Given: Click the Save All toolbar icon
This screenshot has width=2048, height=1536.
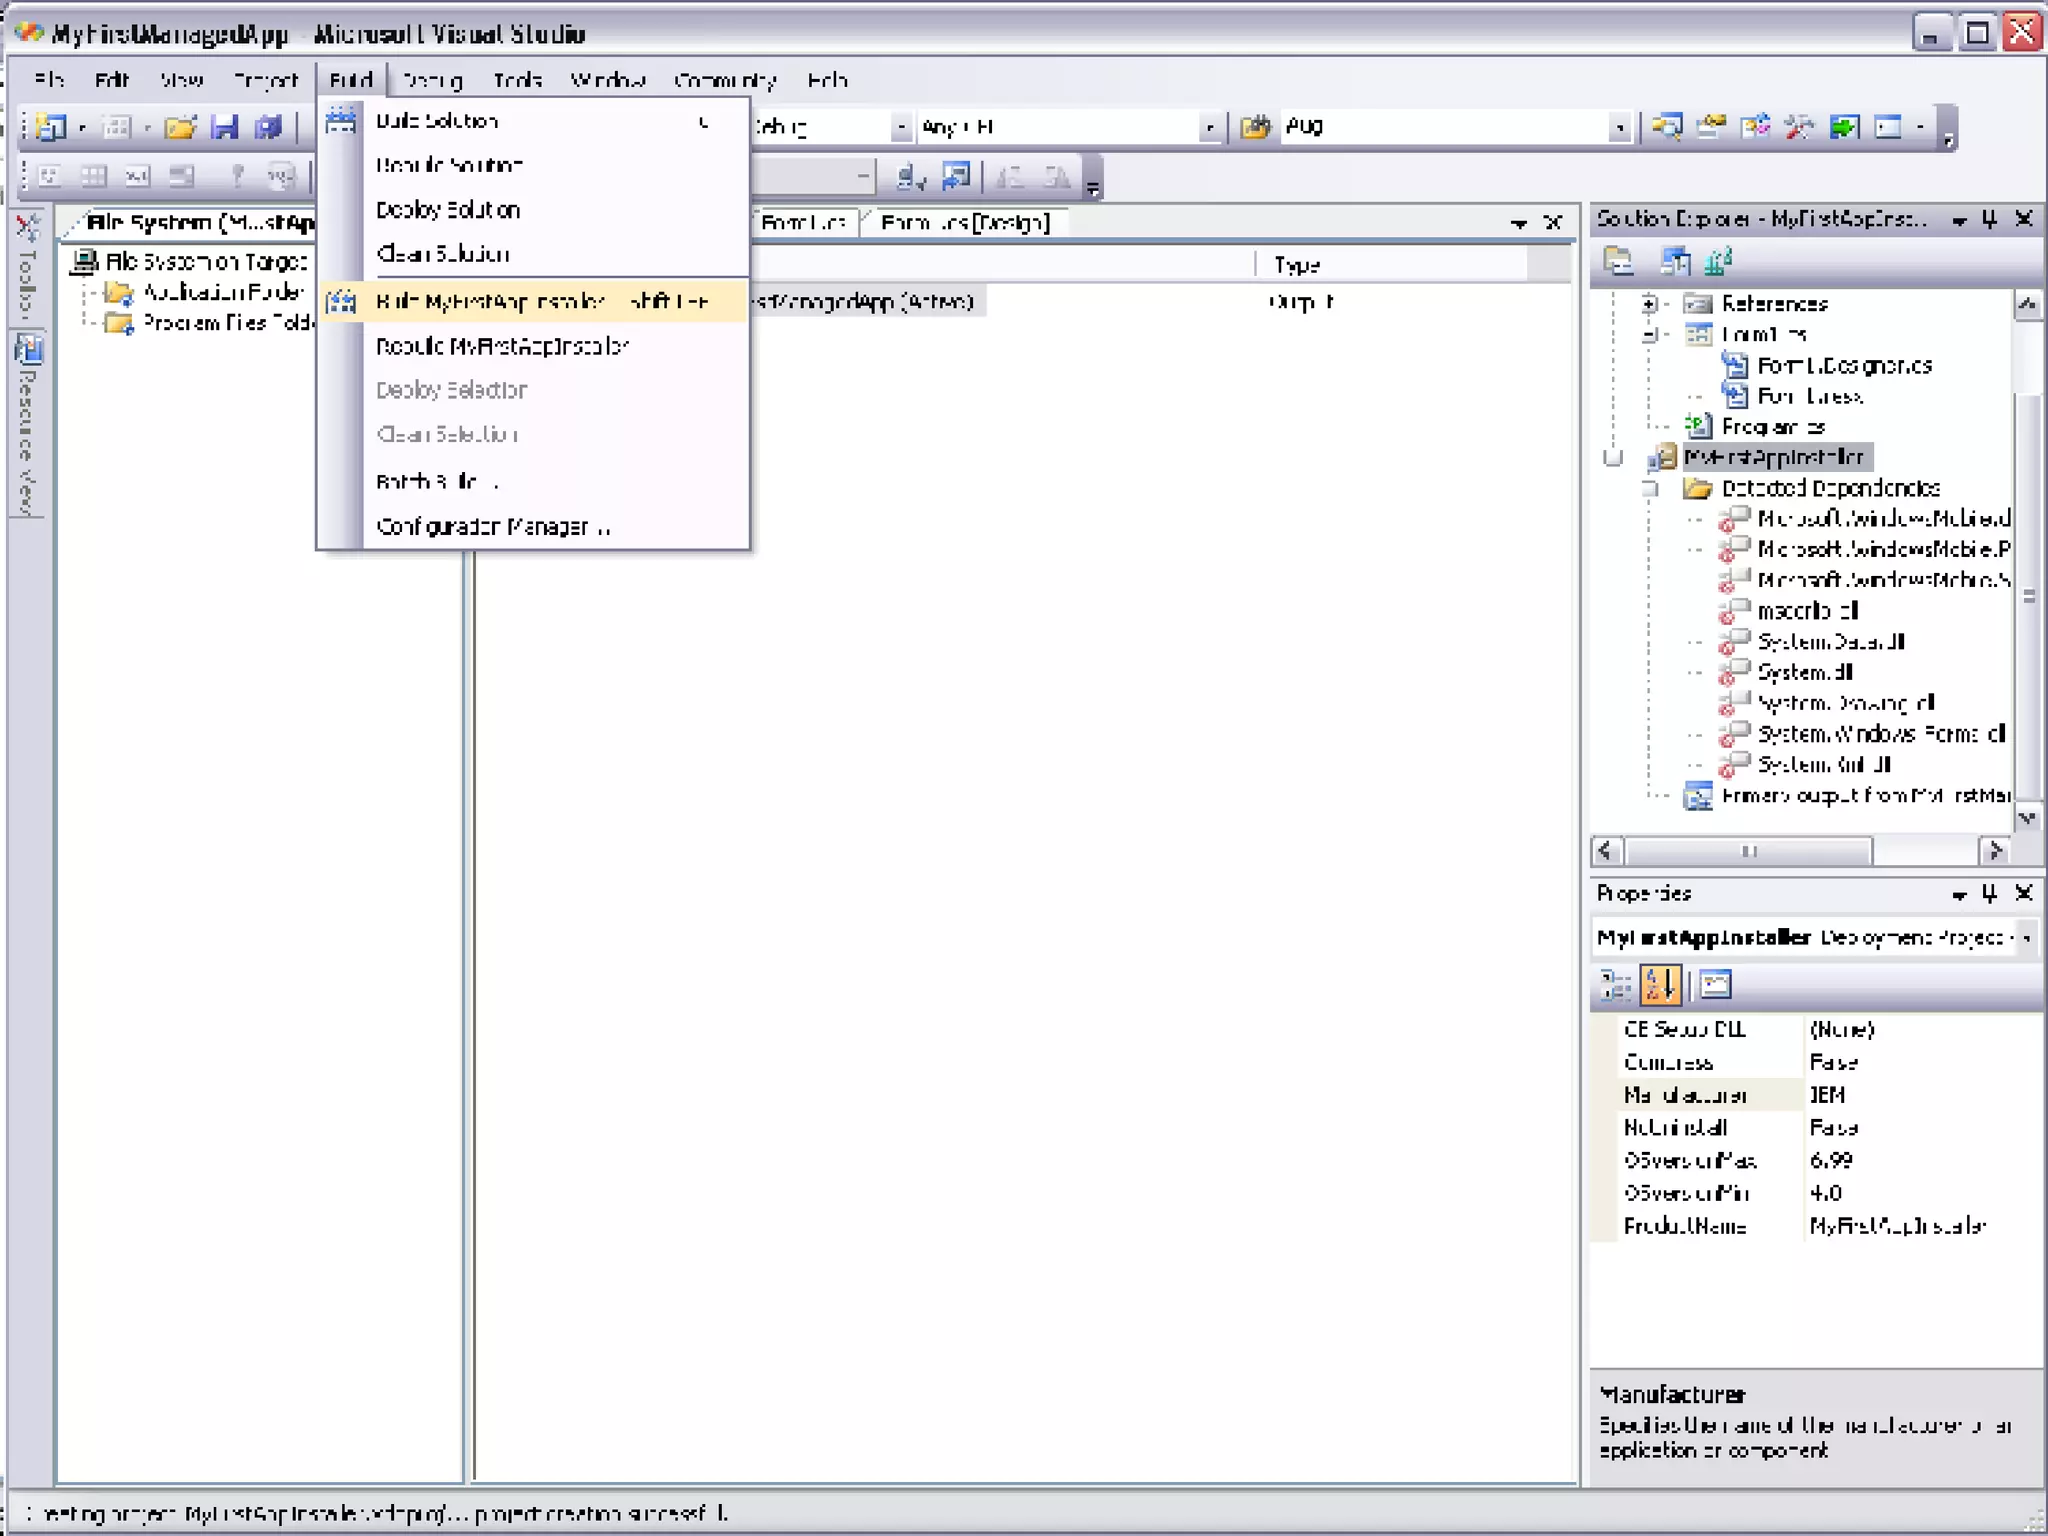Looking at the screenshot, I should (x=268, y=127).
